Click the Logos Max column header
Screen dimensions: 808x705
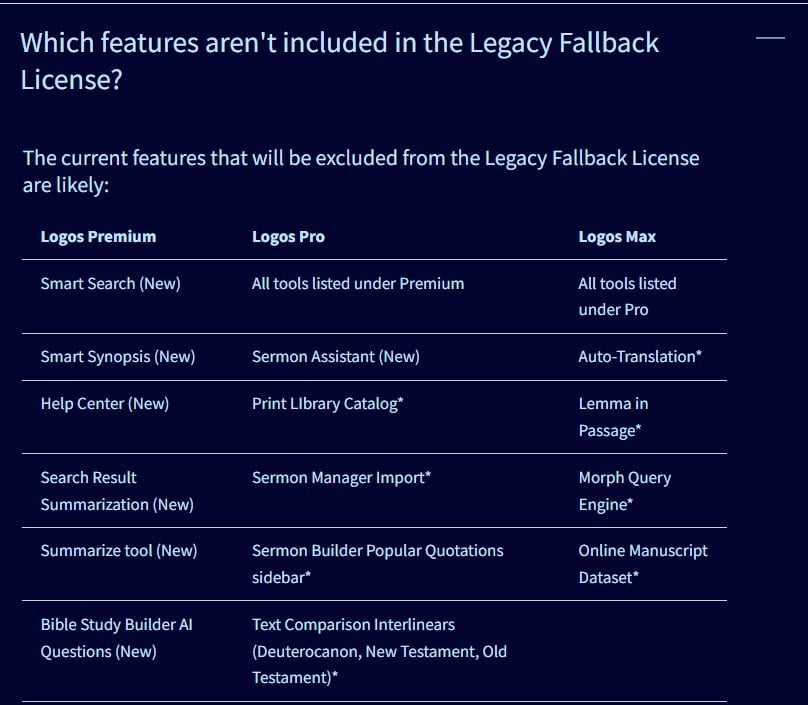point(617,237)
